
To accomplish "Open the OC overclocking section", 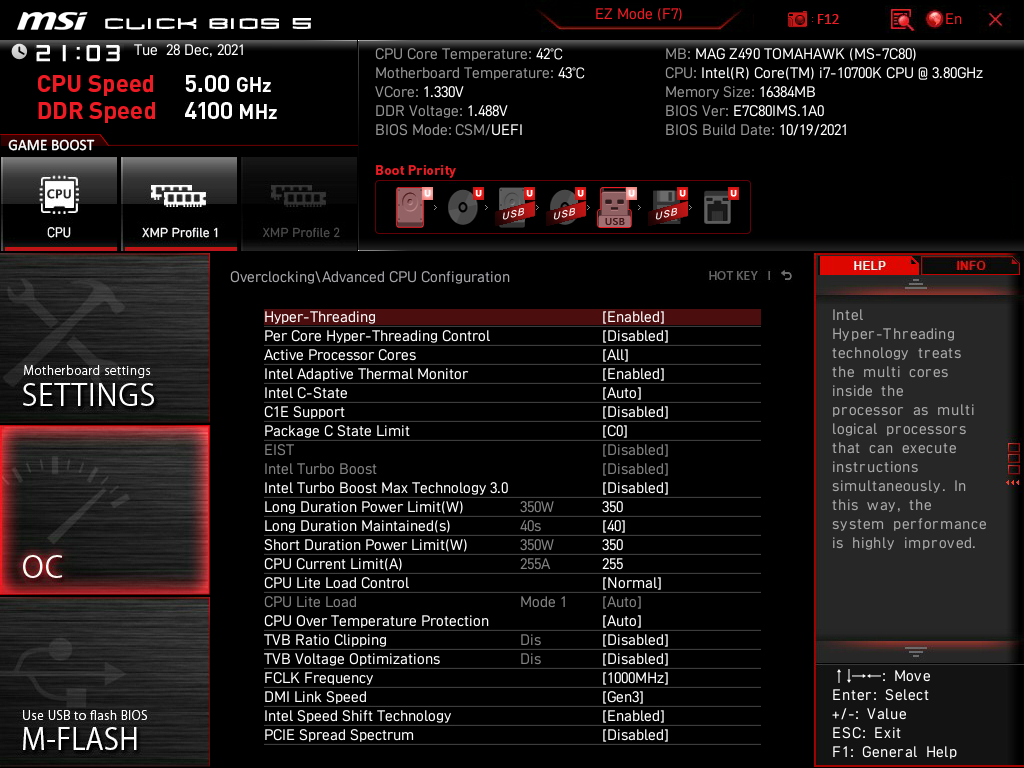I will (x=104, y=511).
